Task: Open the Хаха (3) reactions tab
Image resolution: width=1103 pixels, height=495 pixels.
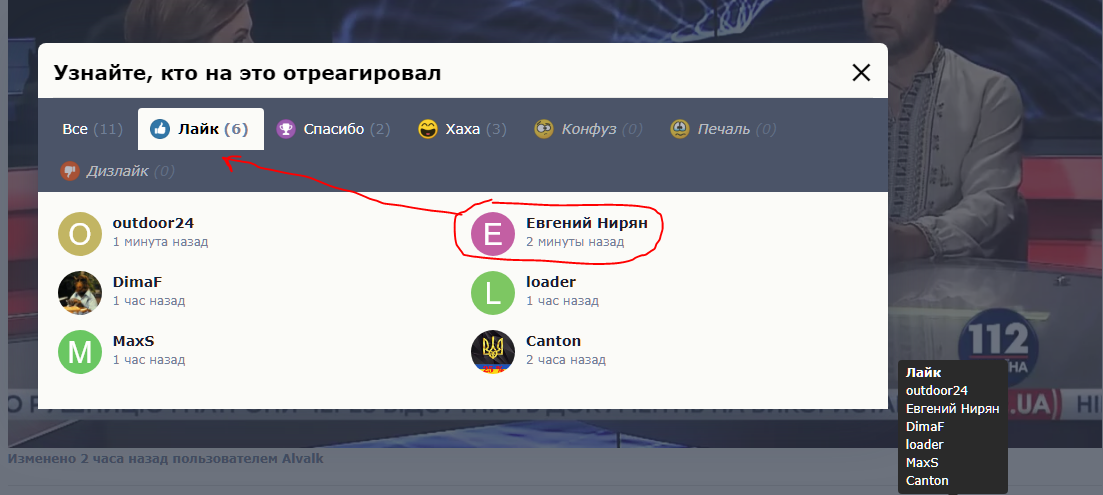Action: coord(461,129)
